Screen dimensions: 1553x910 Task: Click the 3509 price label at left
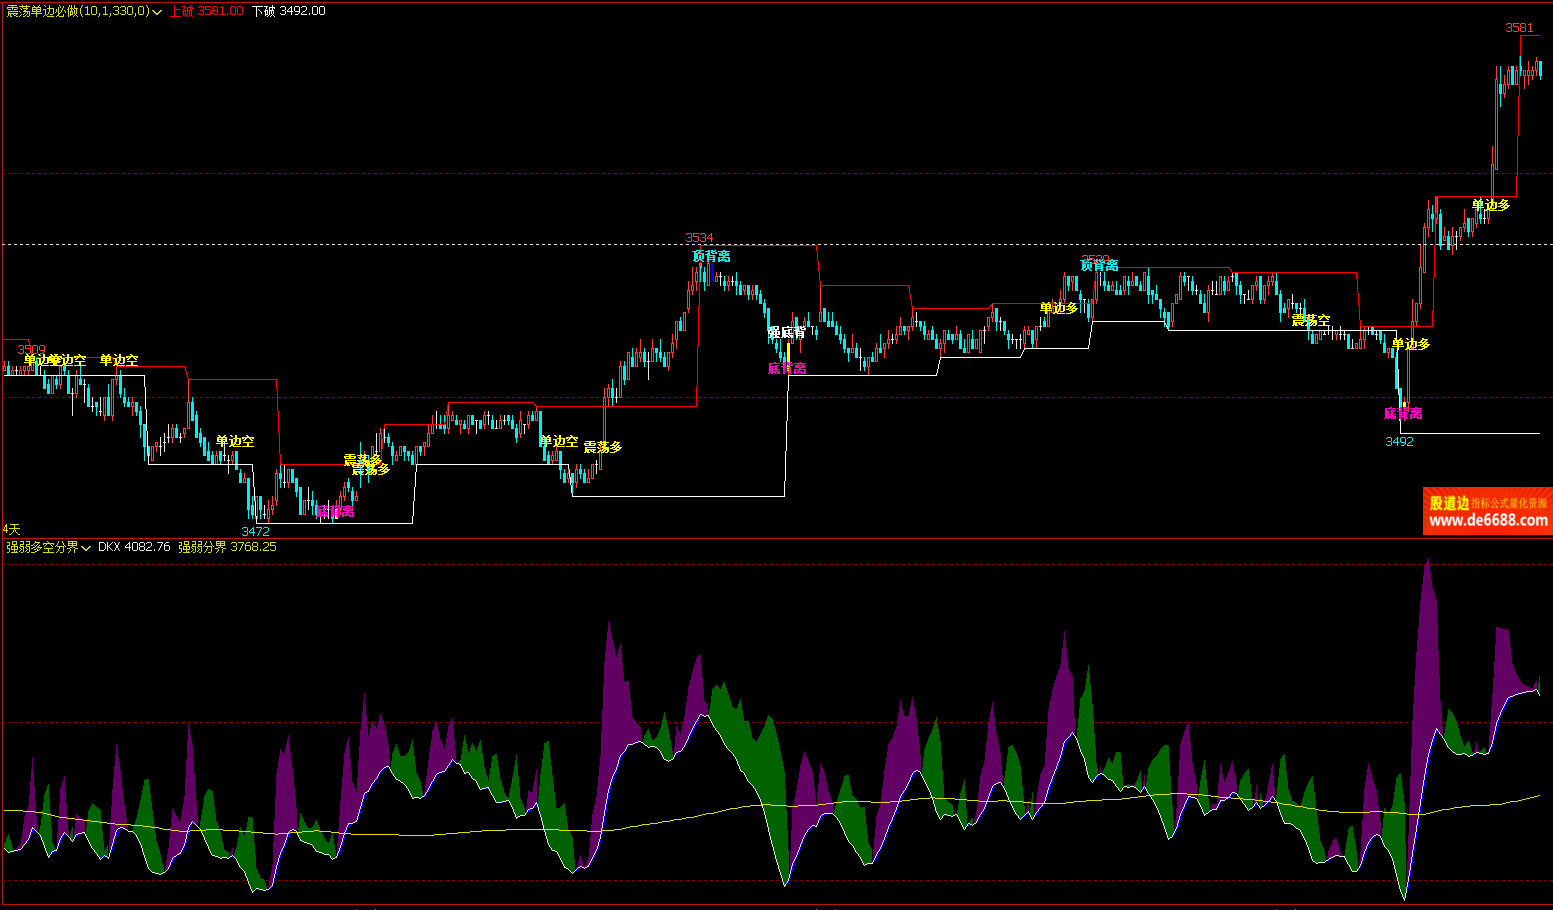click(31, 350)
